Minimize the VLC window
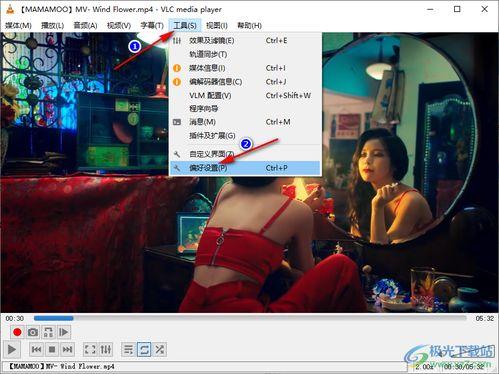The width and height of the screenshot is (499, 374). click(x=430, y=9)
